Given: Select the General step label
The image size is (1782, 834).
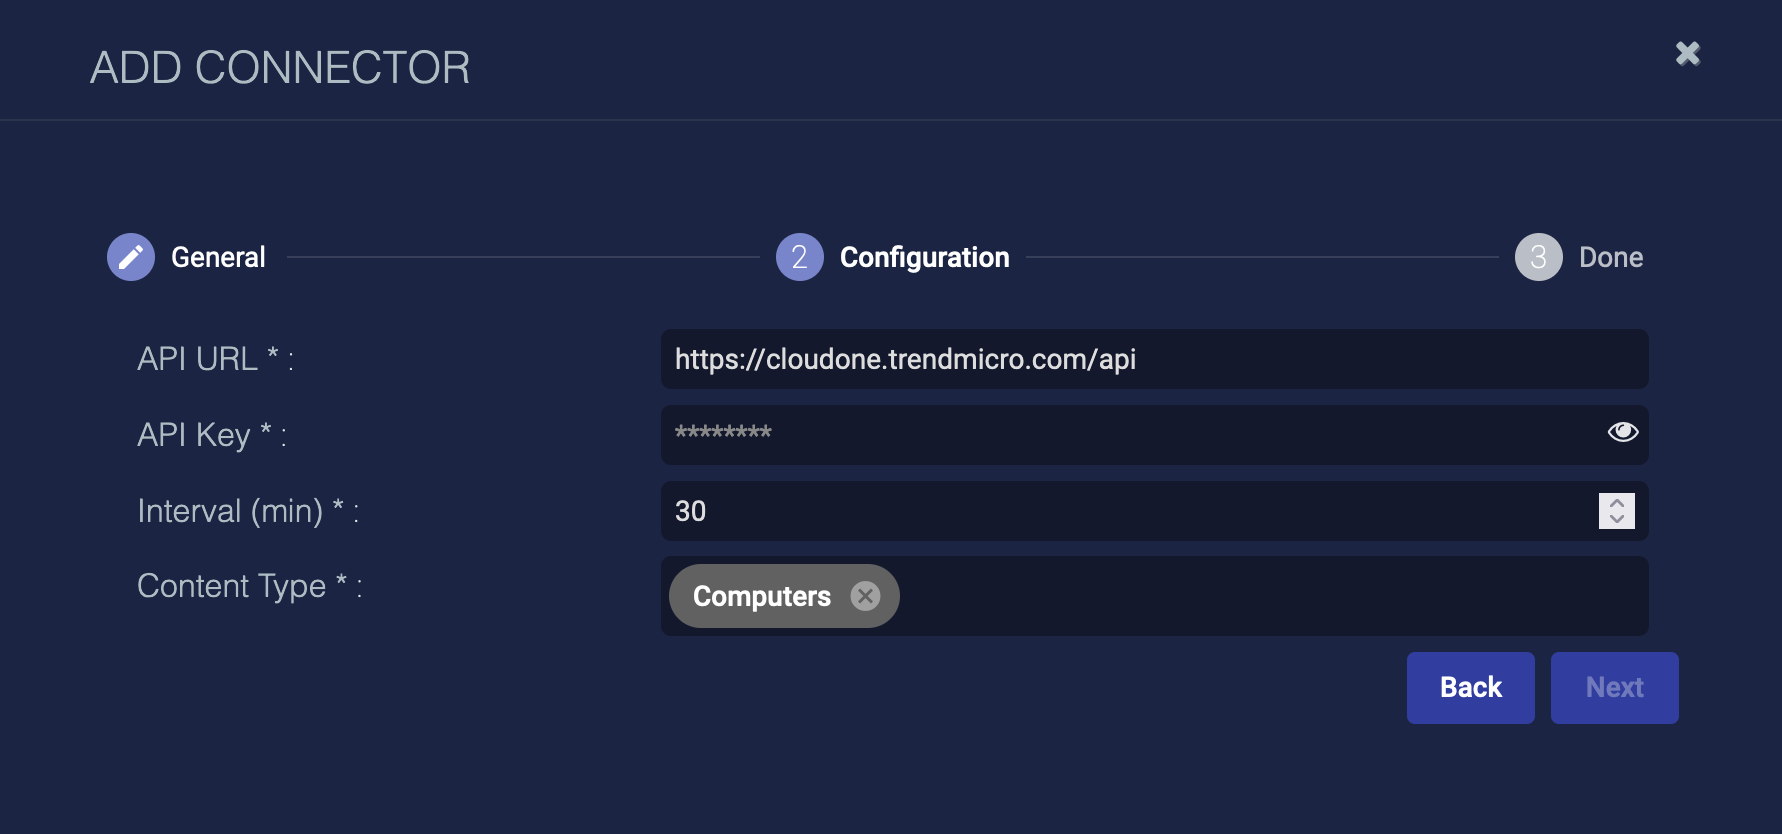Looking at the screenshot, I should pyautogui.click(x=218, y=257).
